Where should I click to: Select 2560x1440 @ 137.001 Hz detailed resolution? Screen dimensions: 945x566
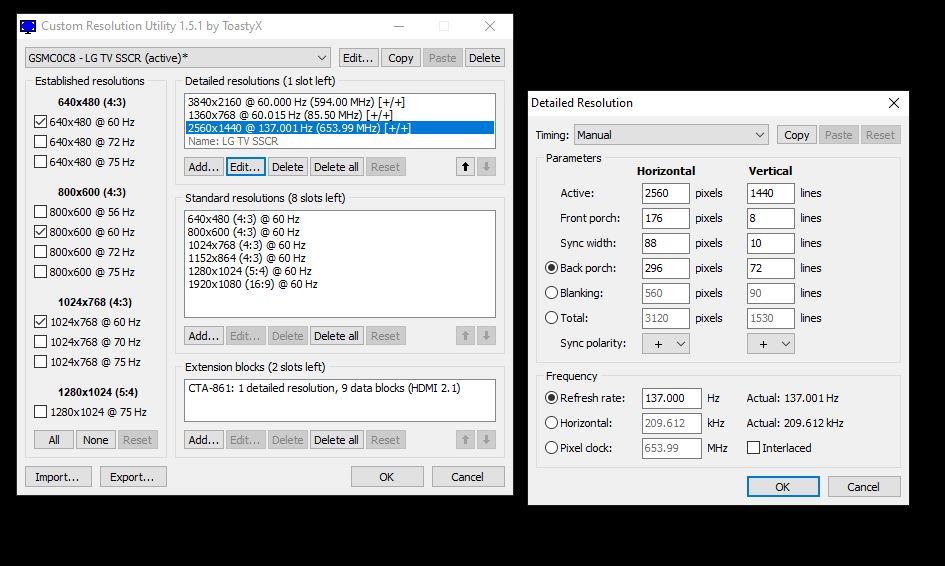click(x=340, y=128)
